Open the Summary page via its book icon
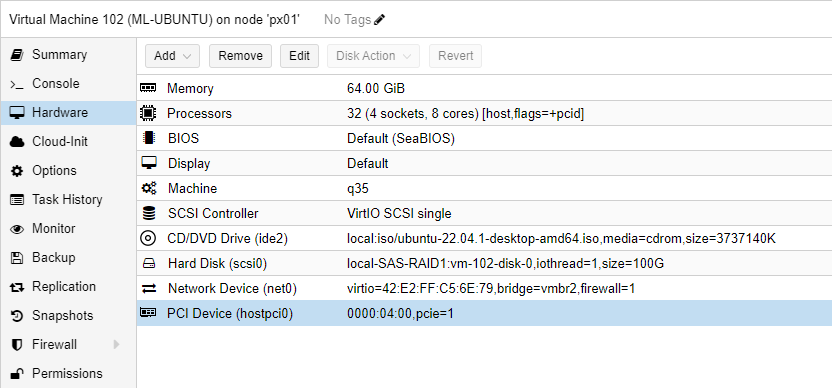Screen dimensions: 832x388 point(17,55)
